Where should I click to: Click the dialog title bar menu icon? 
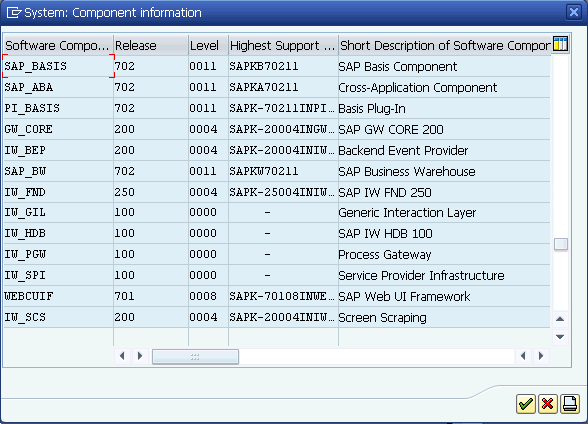[x=14, y=13]
